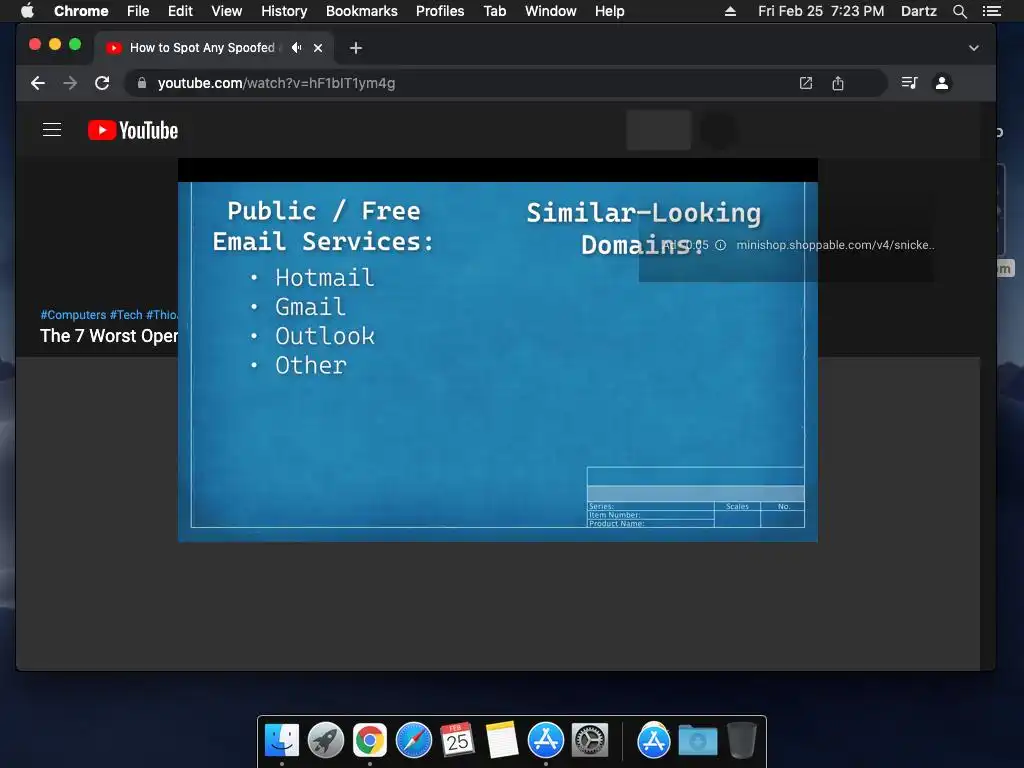This screenshot has width=1024, height=768.
Task: Launch Safari from the Dock
Action: coord(414,741)
